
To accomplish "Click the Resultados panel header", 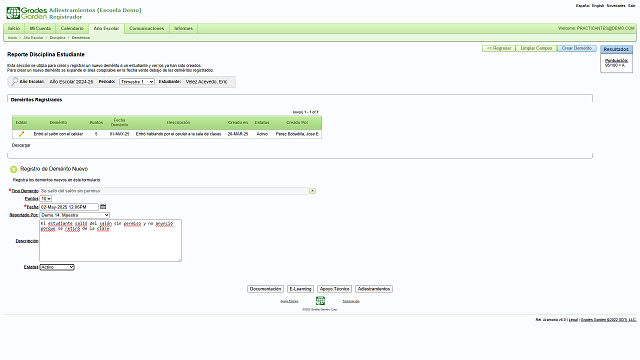I will pos(616,49).
